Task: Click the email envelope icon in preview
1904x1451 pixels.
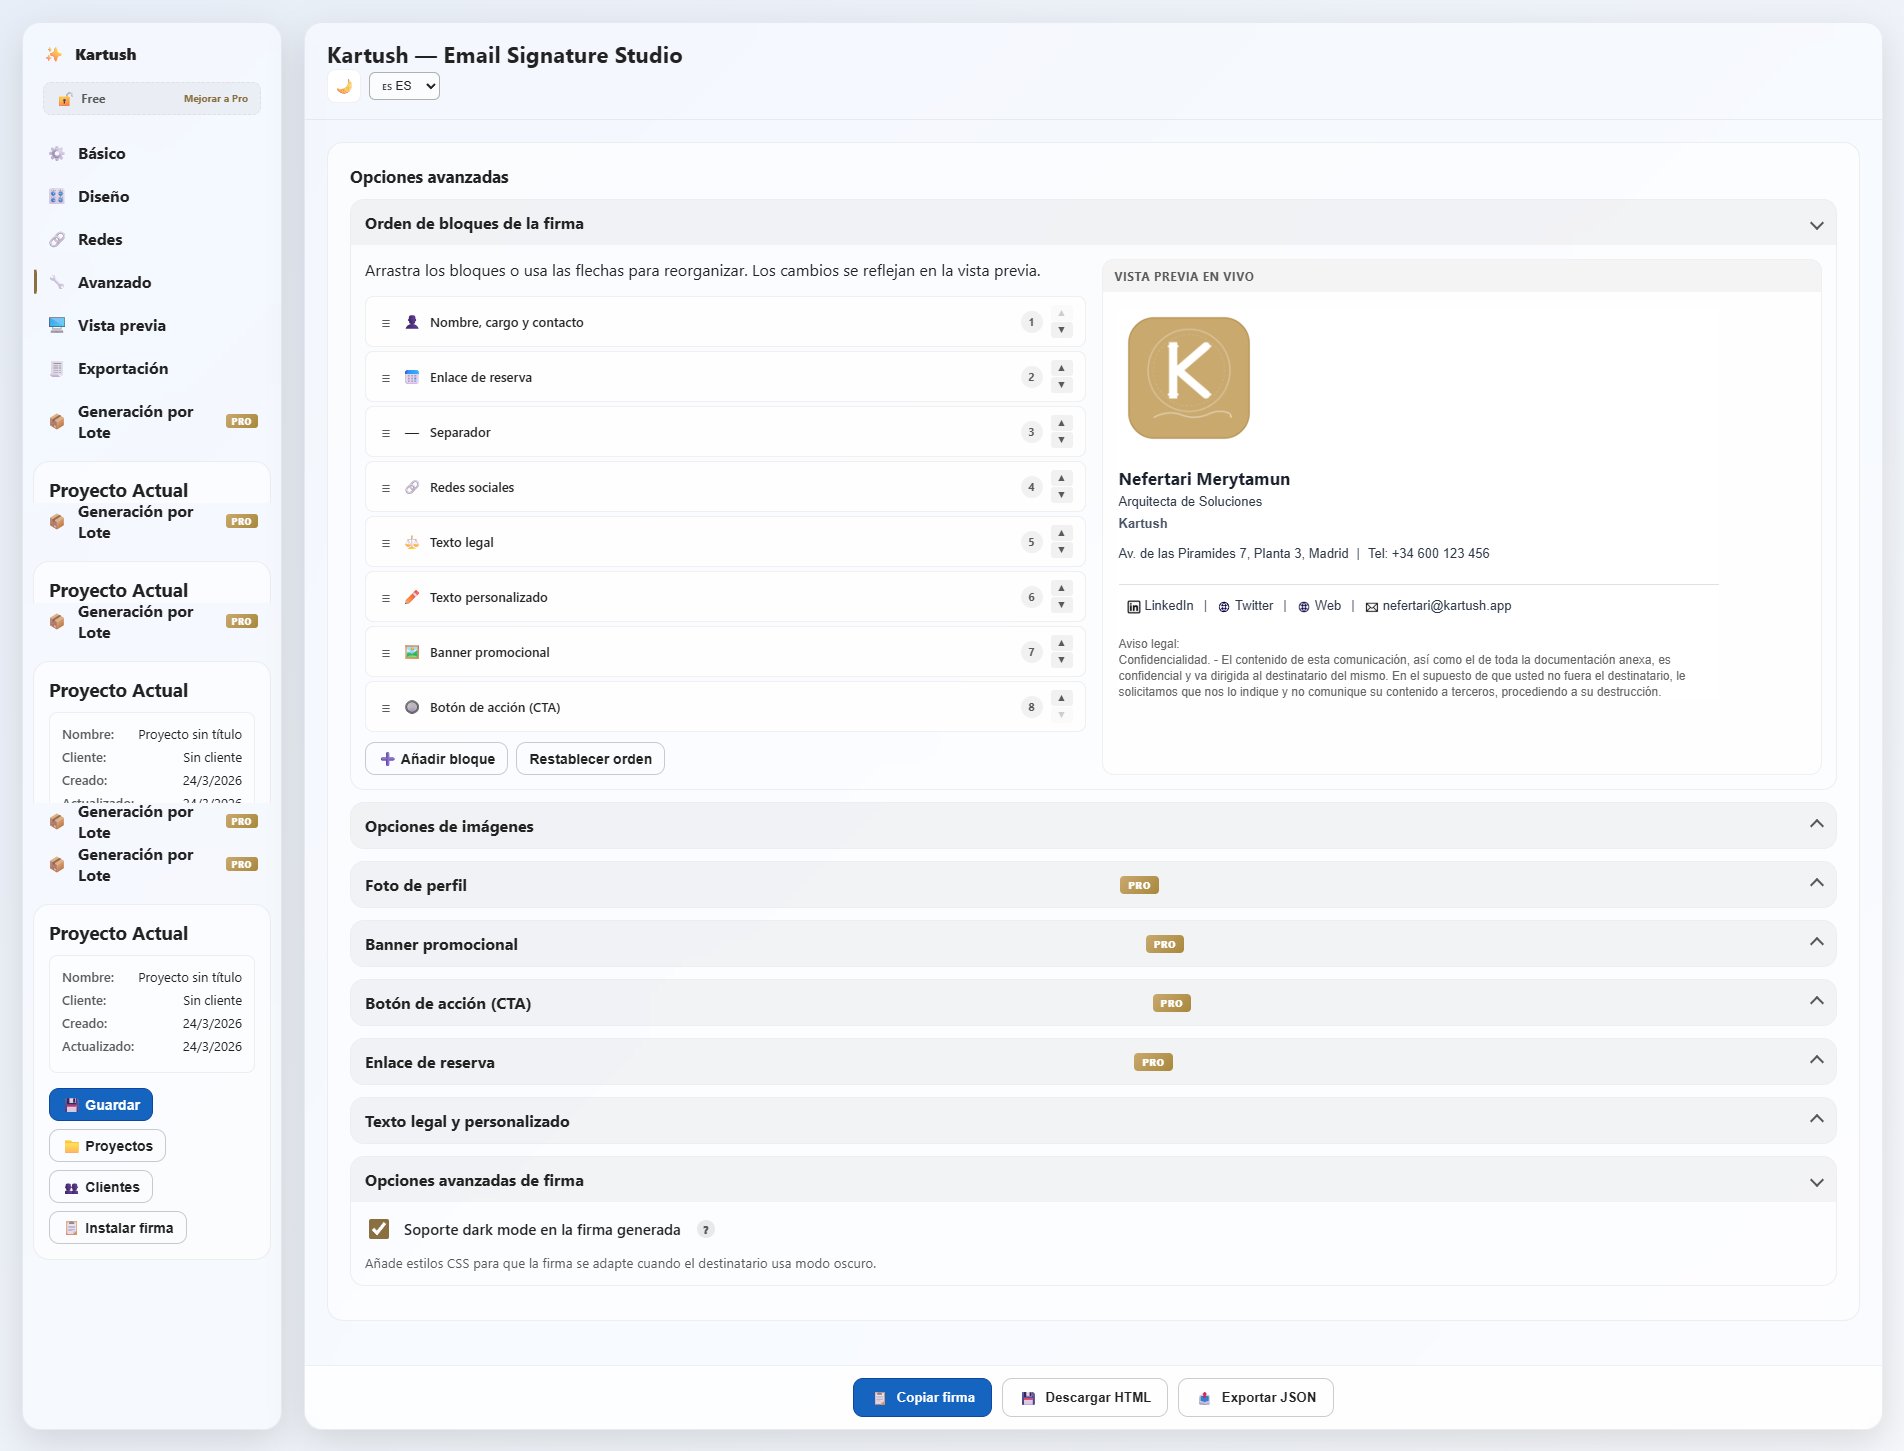Action: tap(1371, 607)
